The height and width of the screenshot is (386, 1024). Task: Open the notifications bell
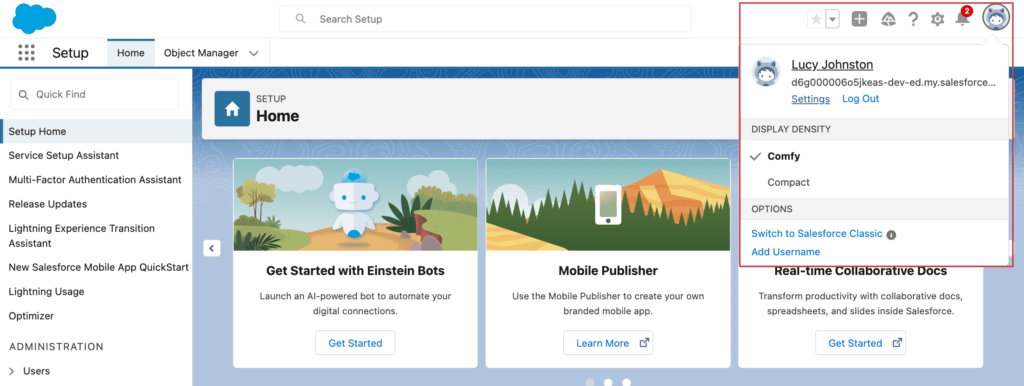click(962, 19)
